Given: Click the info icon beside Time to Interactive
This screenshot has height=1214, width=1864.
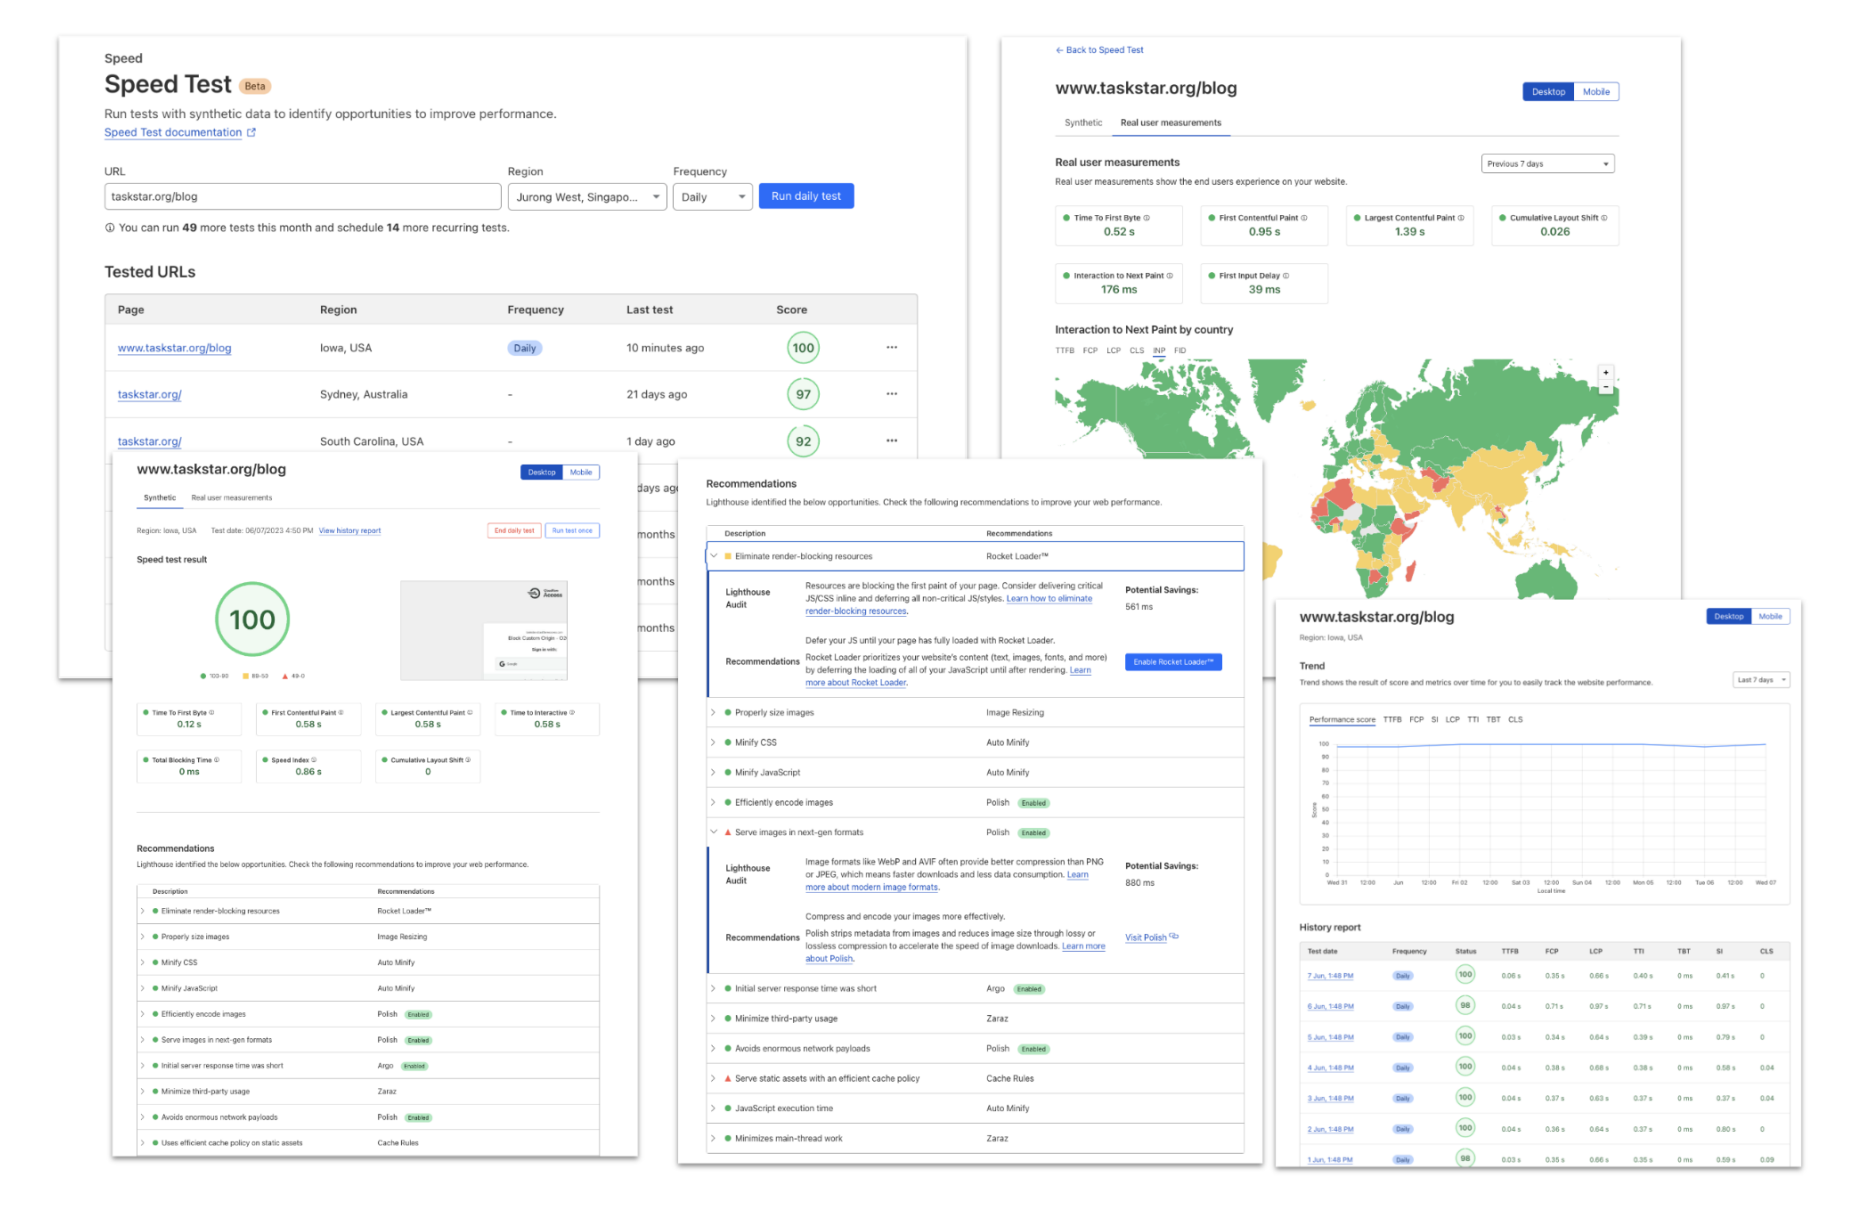Looking at the screenshot, I should (x=572, y=713).
